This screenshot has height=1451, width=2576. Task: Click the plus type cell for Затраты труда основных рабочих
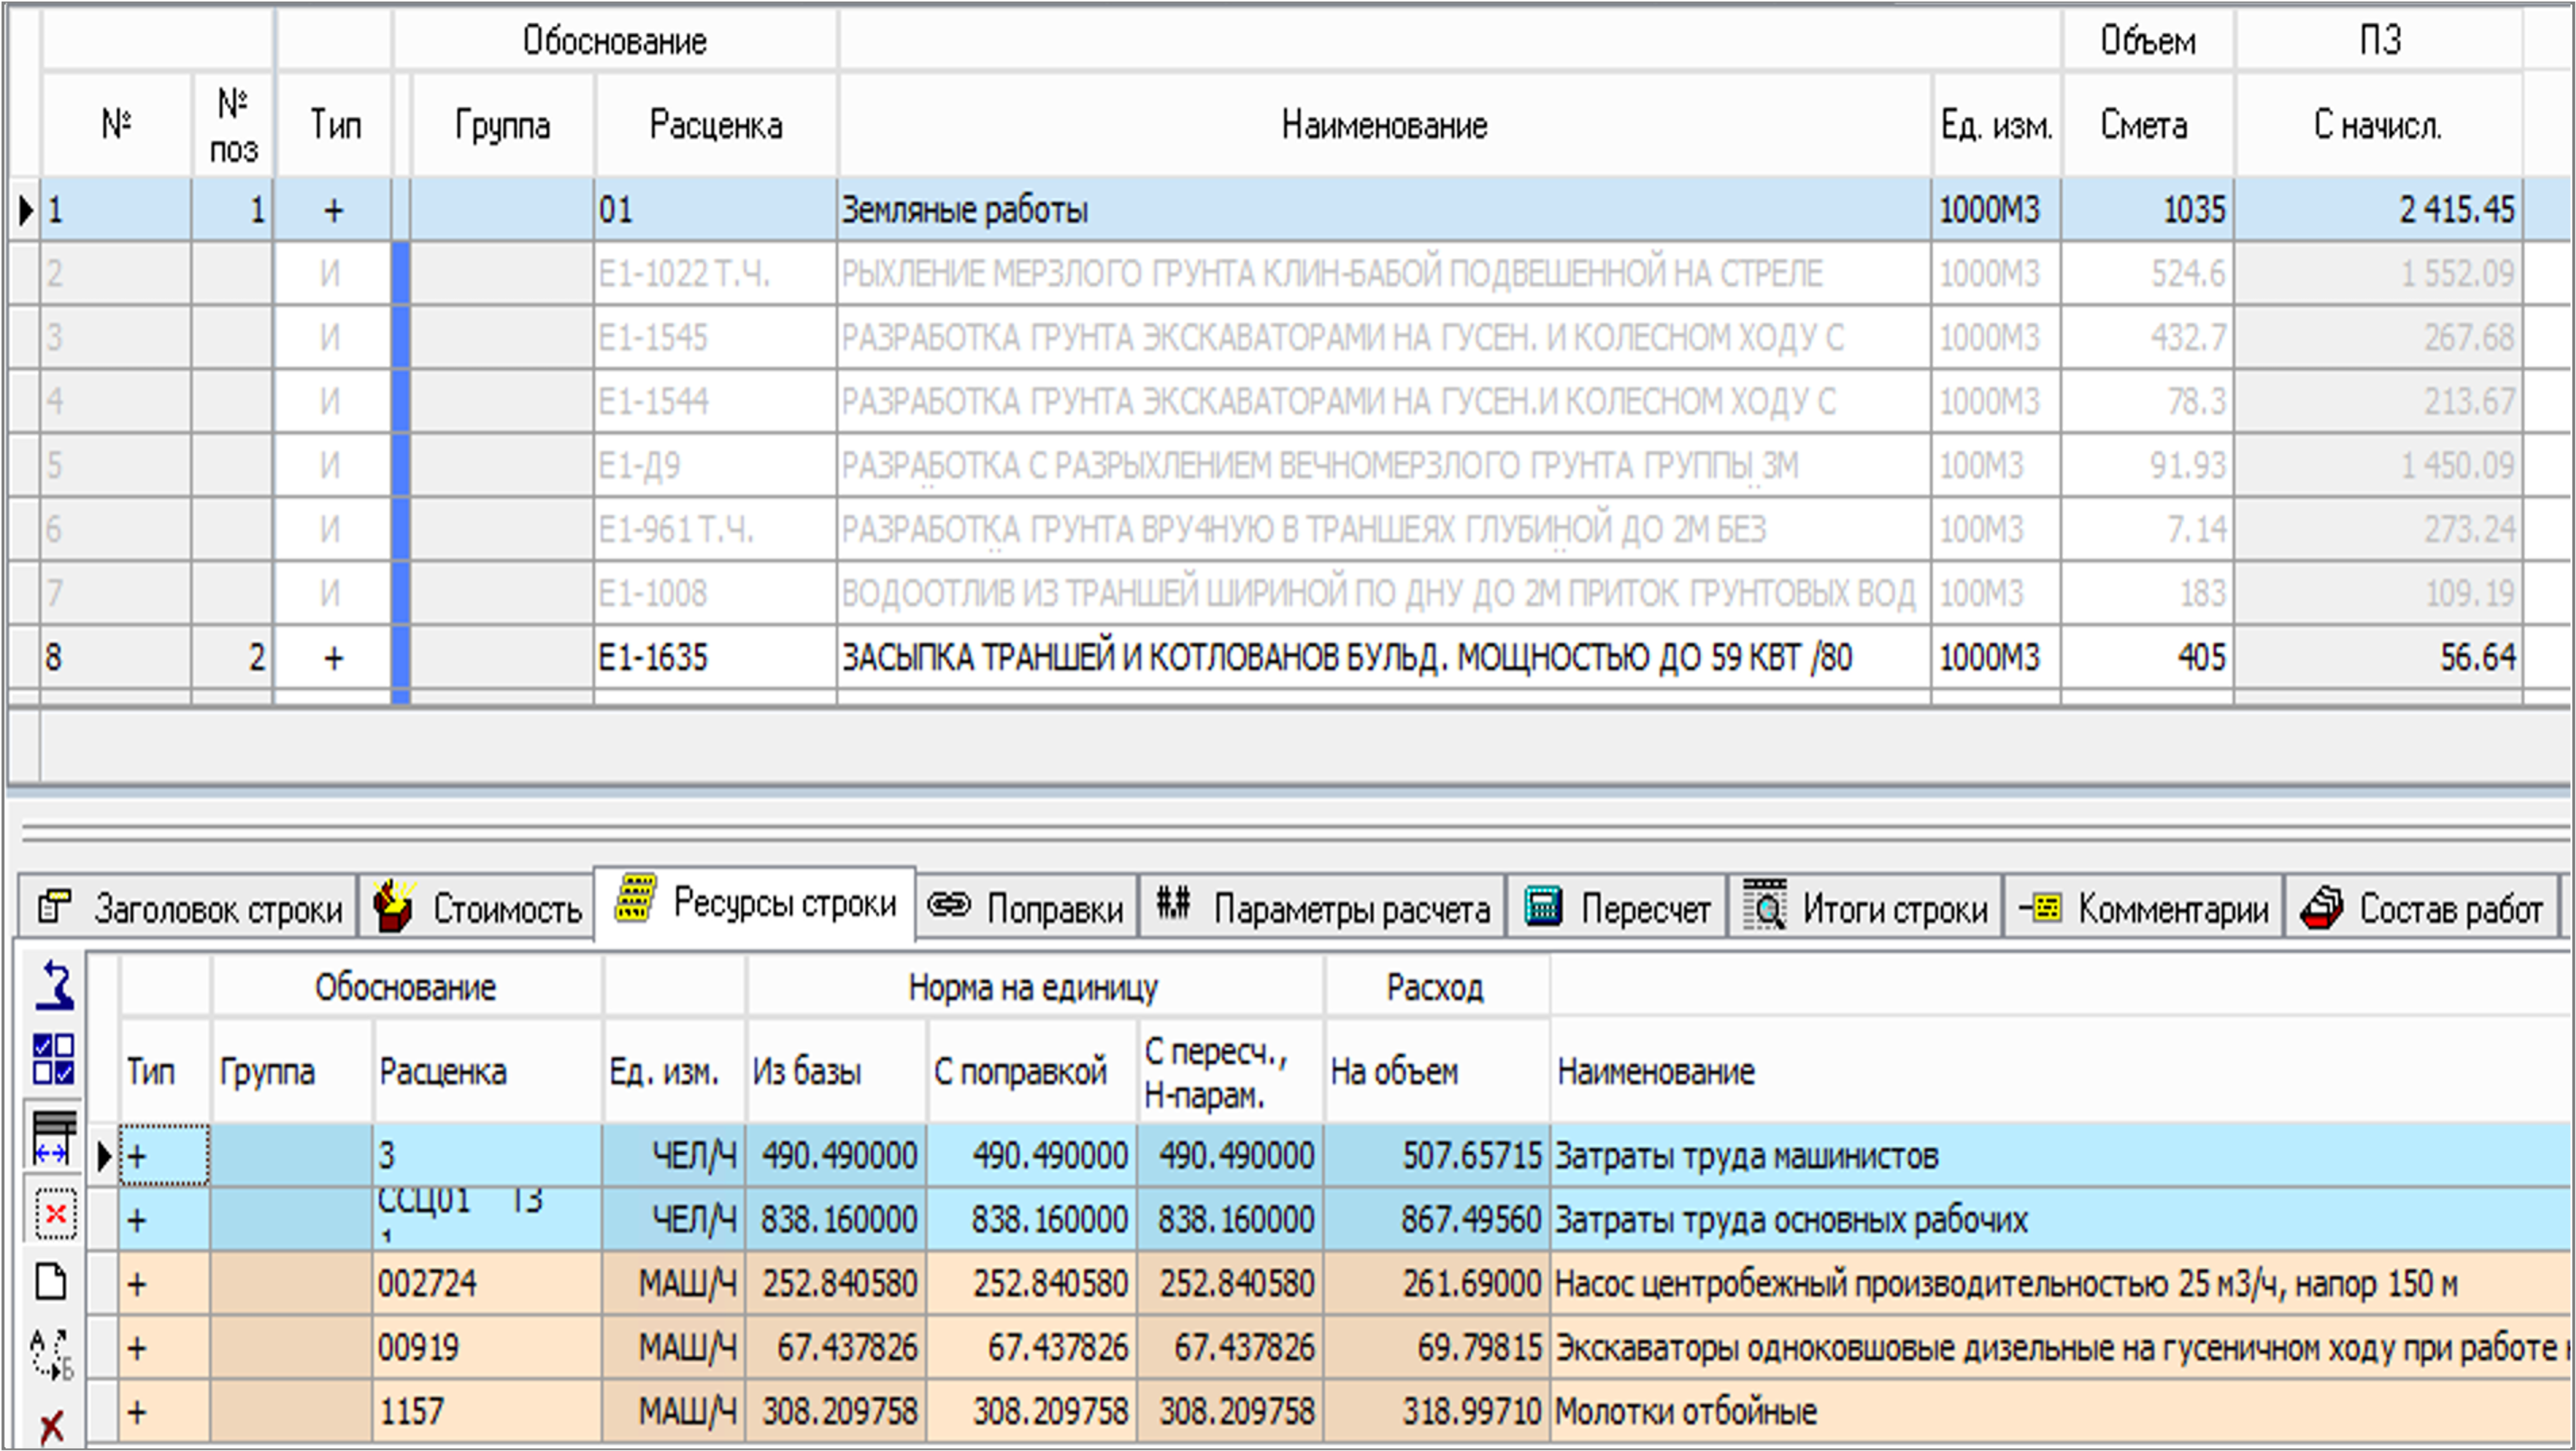[x=164, y=1220]
